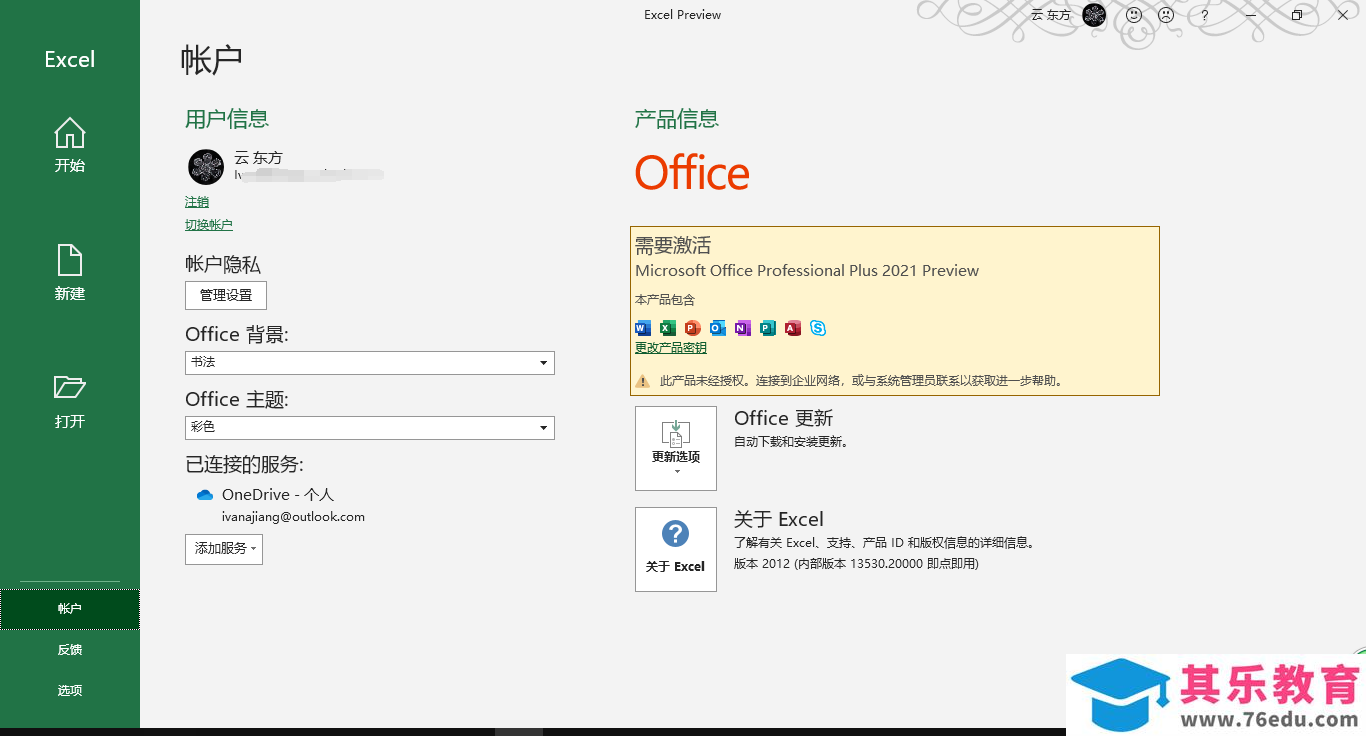The height and width of the screenshot is (736, 1366).
Task: Click the 更改产品密钥 link
Action: 671,348
